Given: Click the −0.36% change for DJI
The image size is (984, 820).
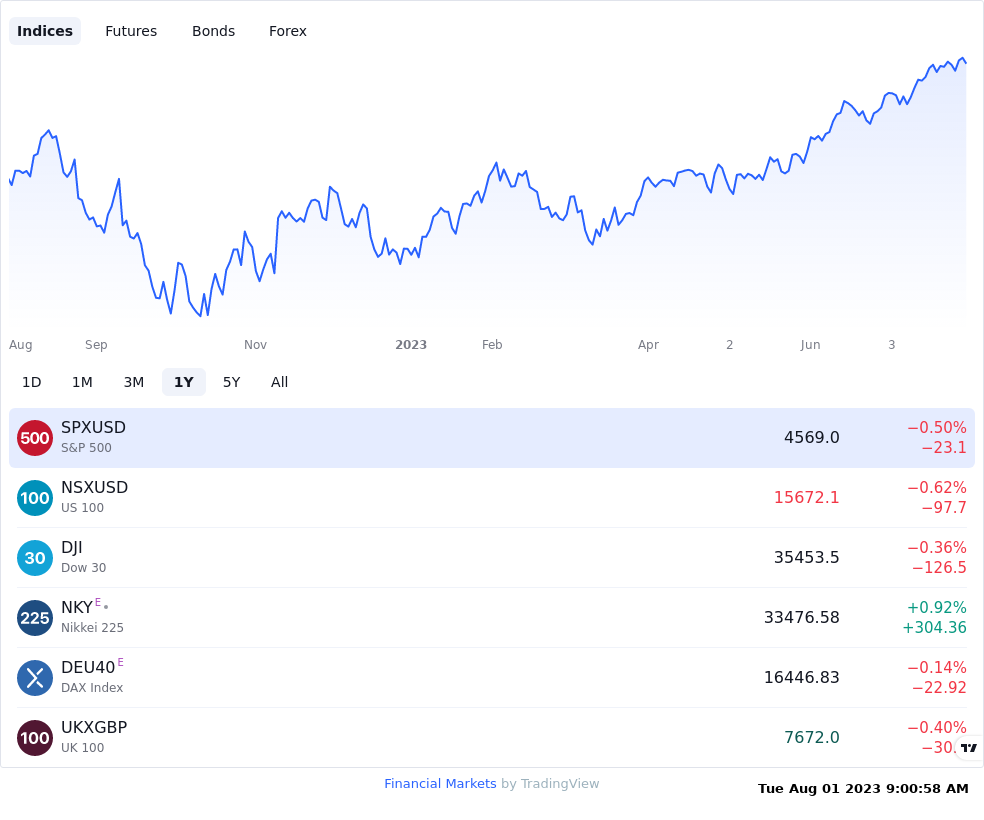Looking at the screenshot, I should (x=937, y=547).
